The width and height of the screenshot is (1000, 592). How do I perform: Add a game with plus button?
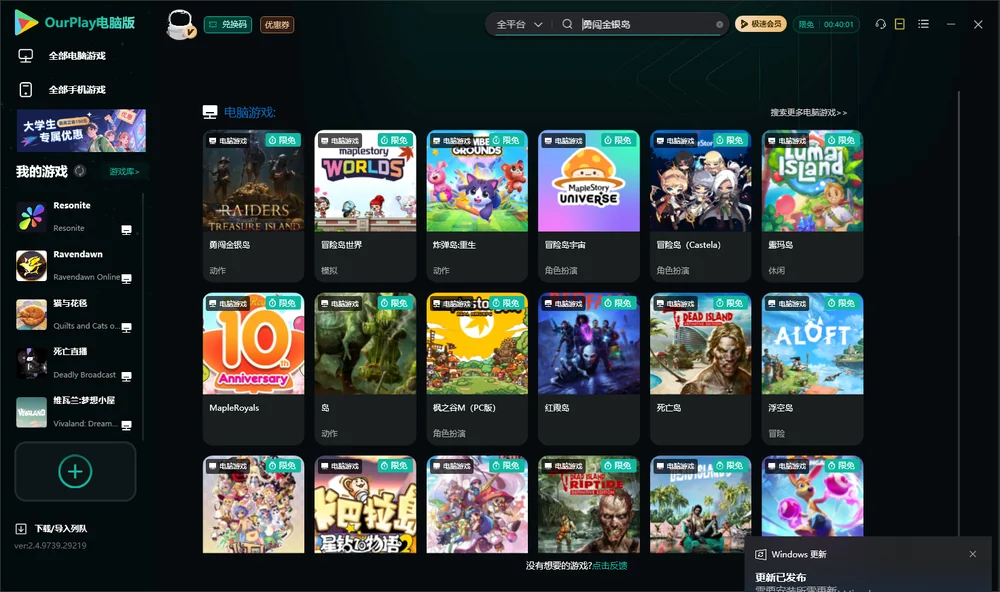pyautogui.click(x=75, y=471)
